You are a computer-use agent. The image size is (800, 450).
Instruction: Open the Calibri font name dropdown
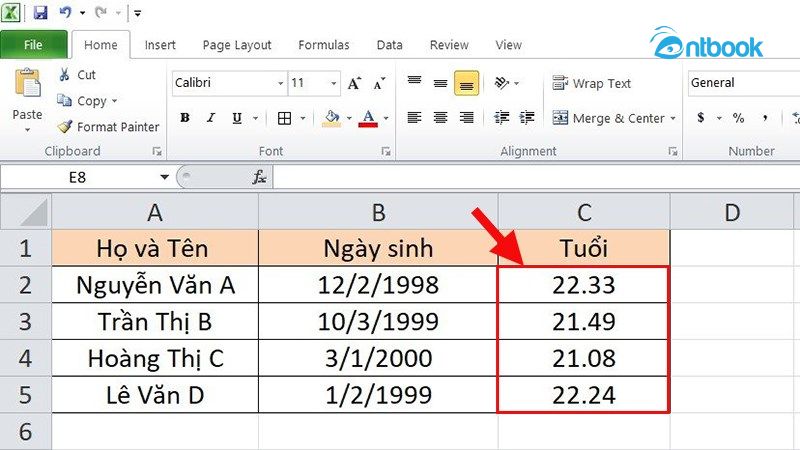[280, 83]
